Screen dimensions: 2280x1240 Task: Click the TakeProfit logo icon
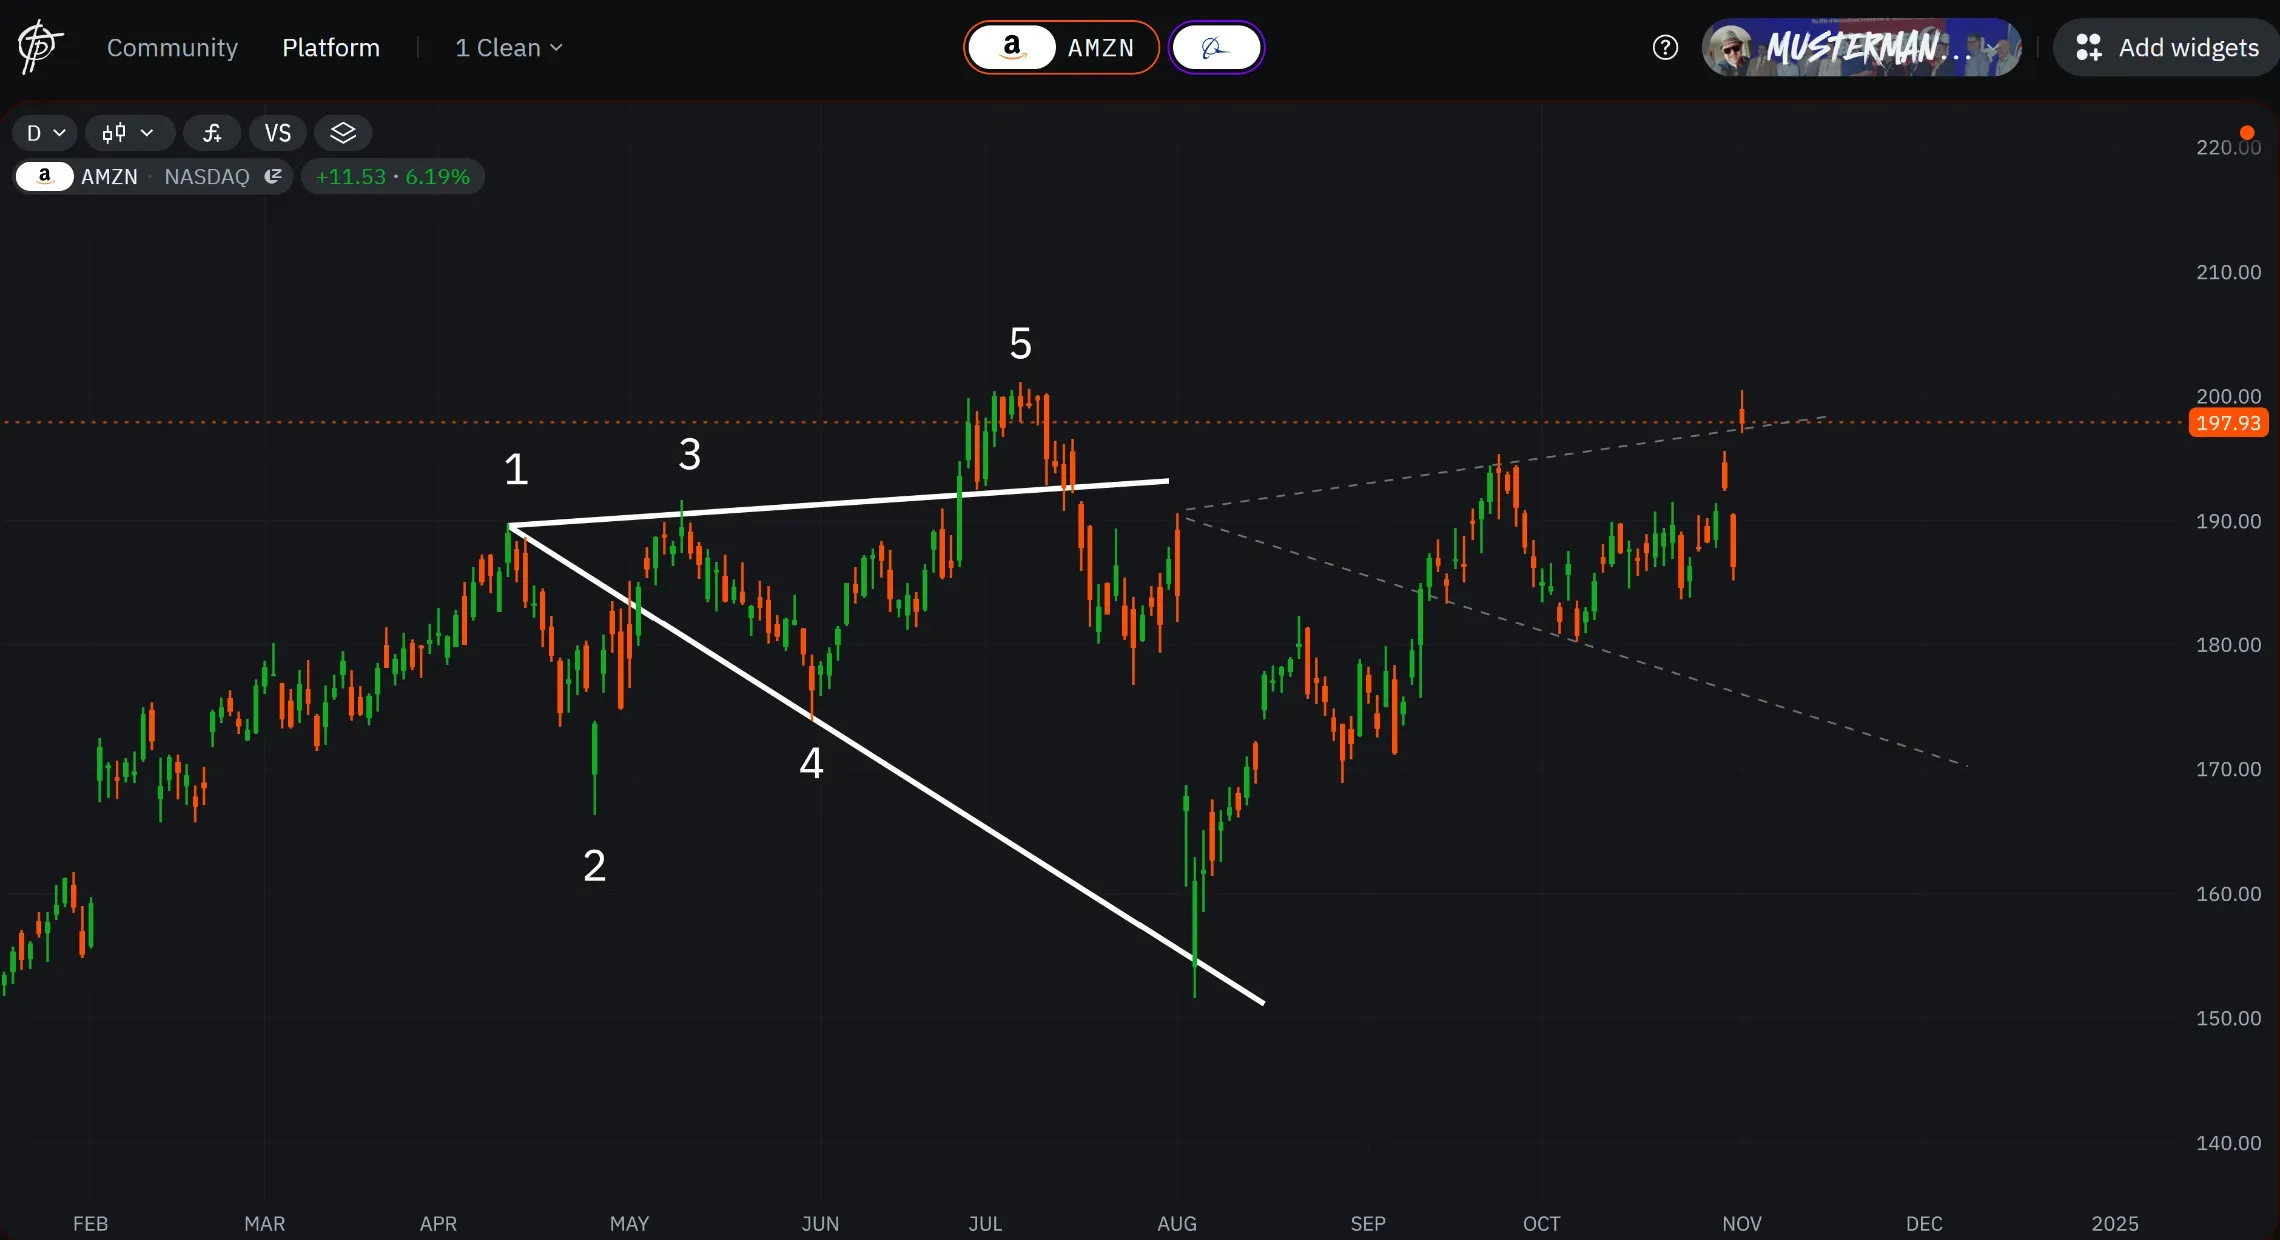40,47
